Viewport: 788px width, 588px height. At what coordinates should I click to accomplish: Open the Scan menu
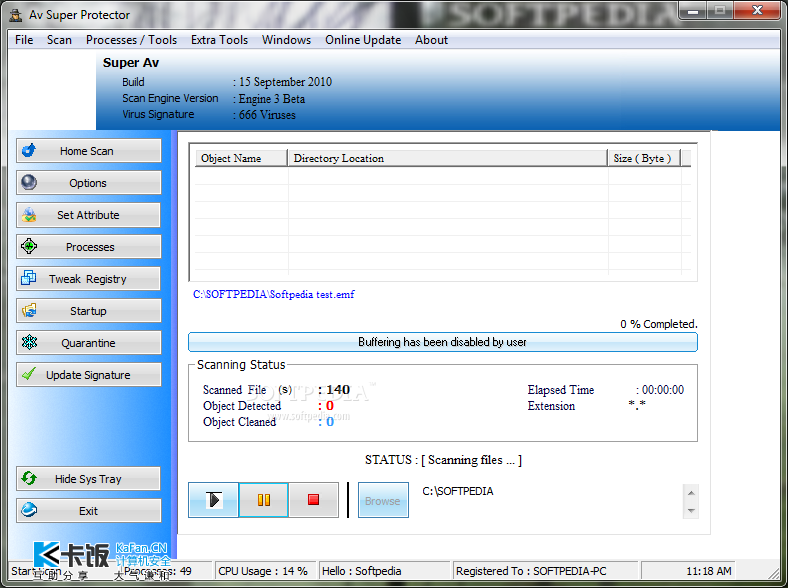pyautogui.click(x=59, y=40)
